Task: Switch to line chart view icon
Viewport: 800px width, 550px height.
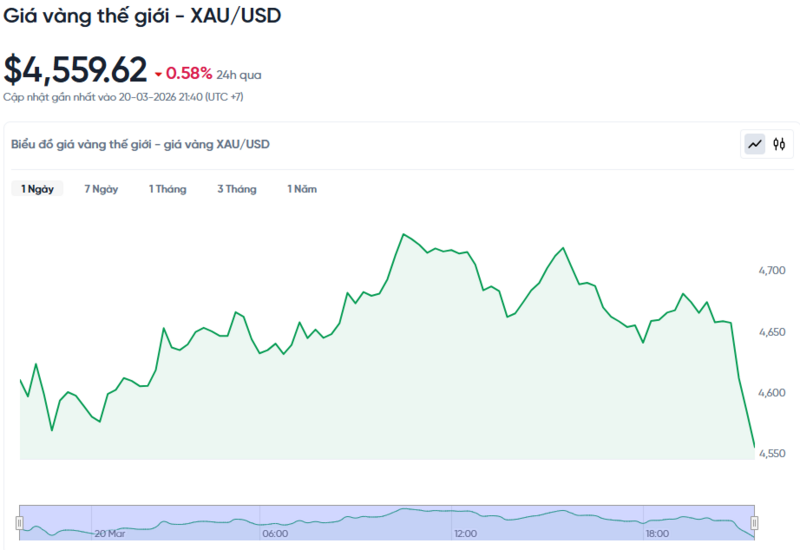Action: tap(754, 145)
